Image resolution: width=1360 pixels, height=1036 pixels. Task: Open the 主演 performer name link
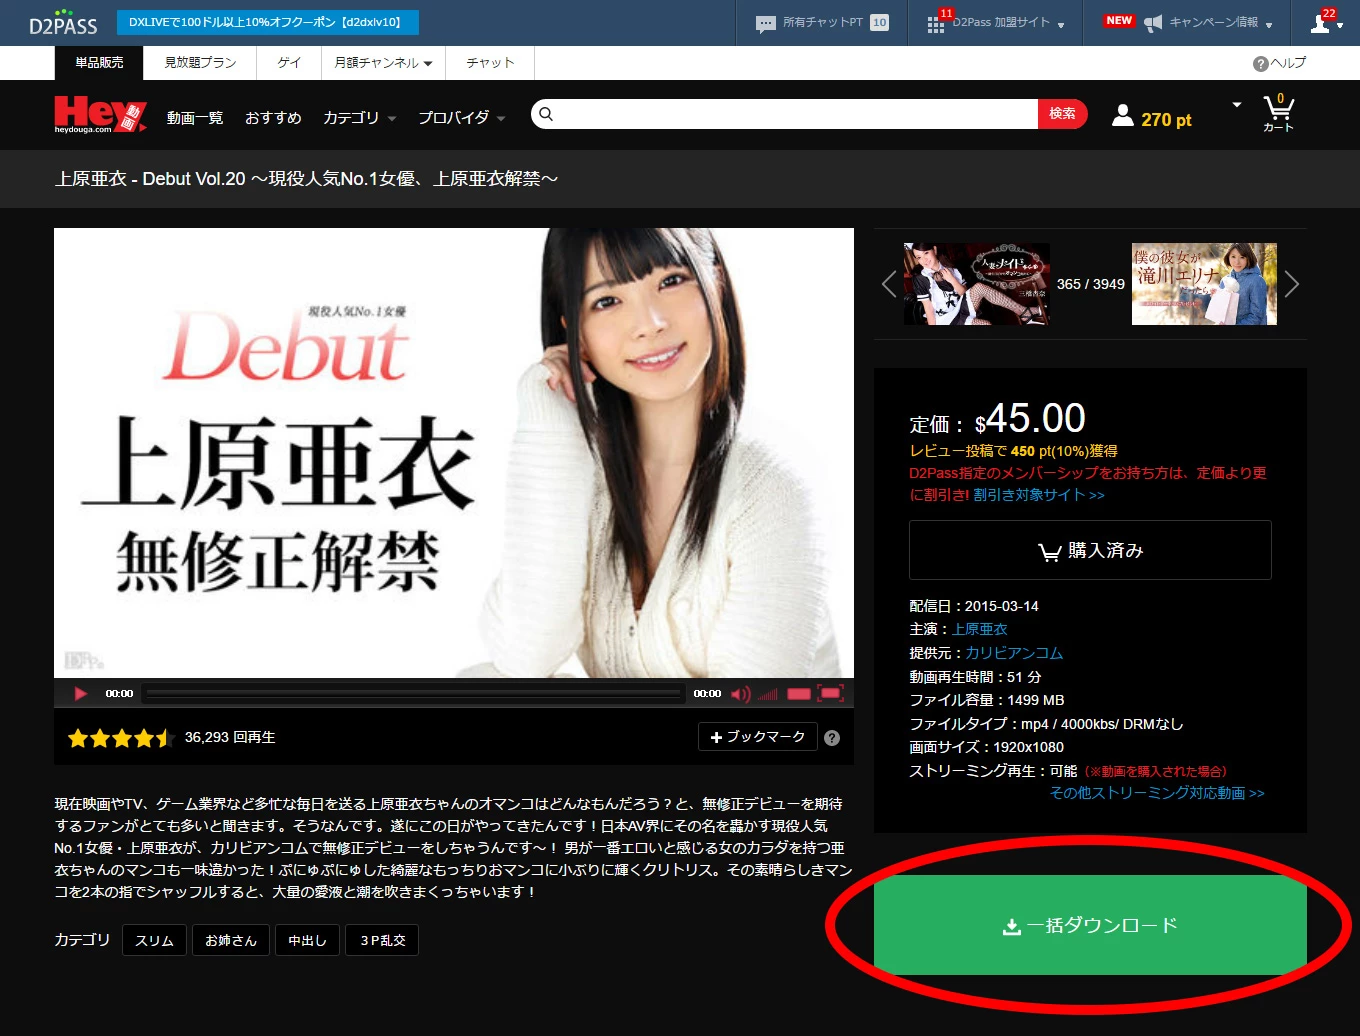coord(979,629)
